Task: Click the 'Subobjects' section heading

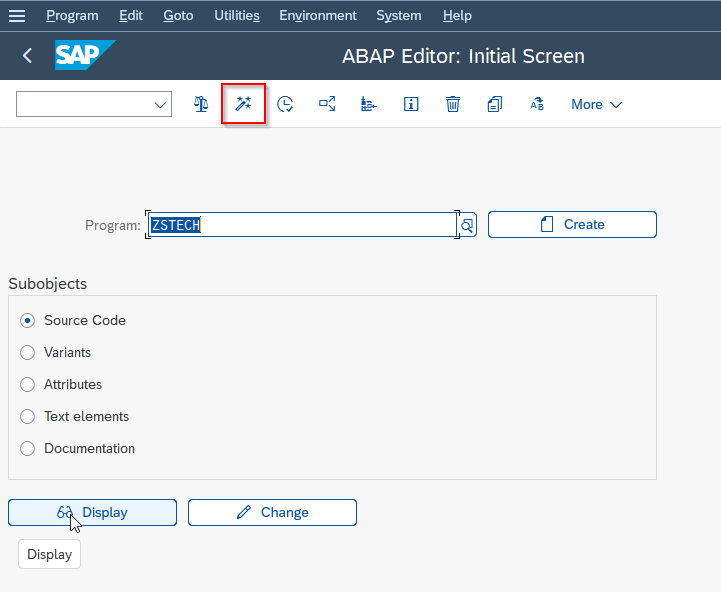Action: [48, 284]
